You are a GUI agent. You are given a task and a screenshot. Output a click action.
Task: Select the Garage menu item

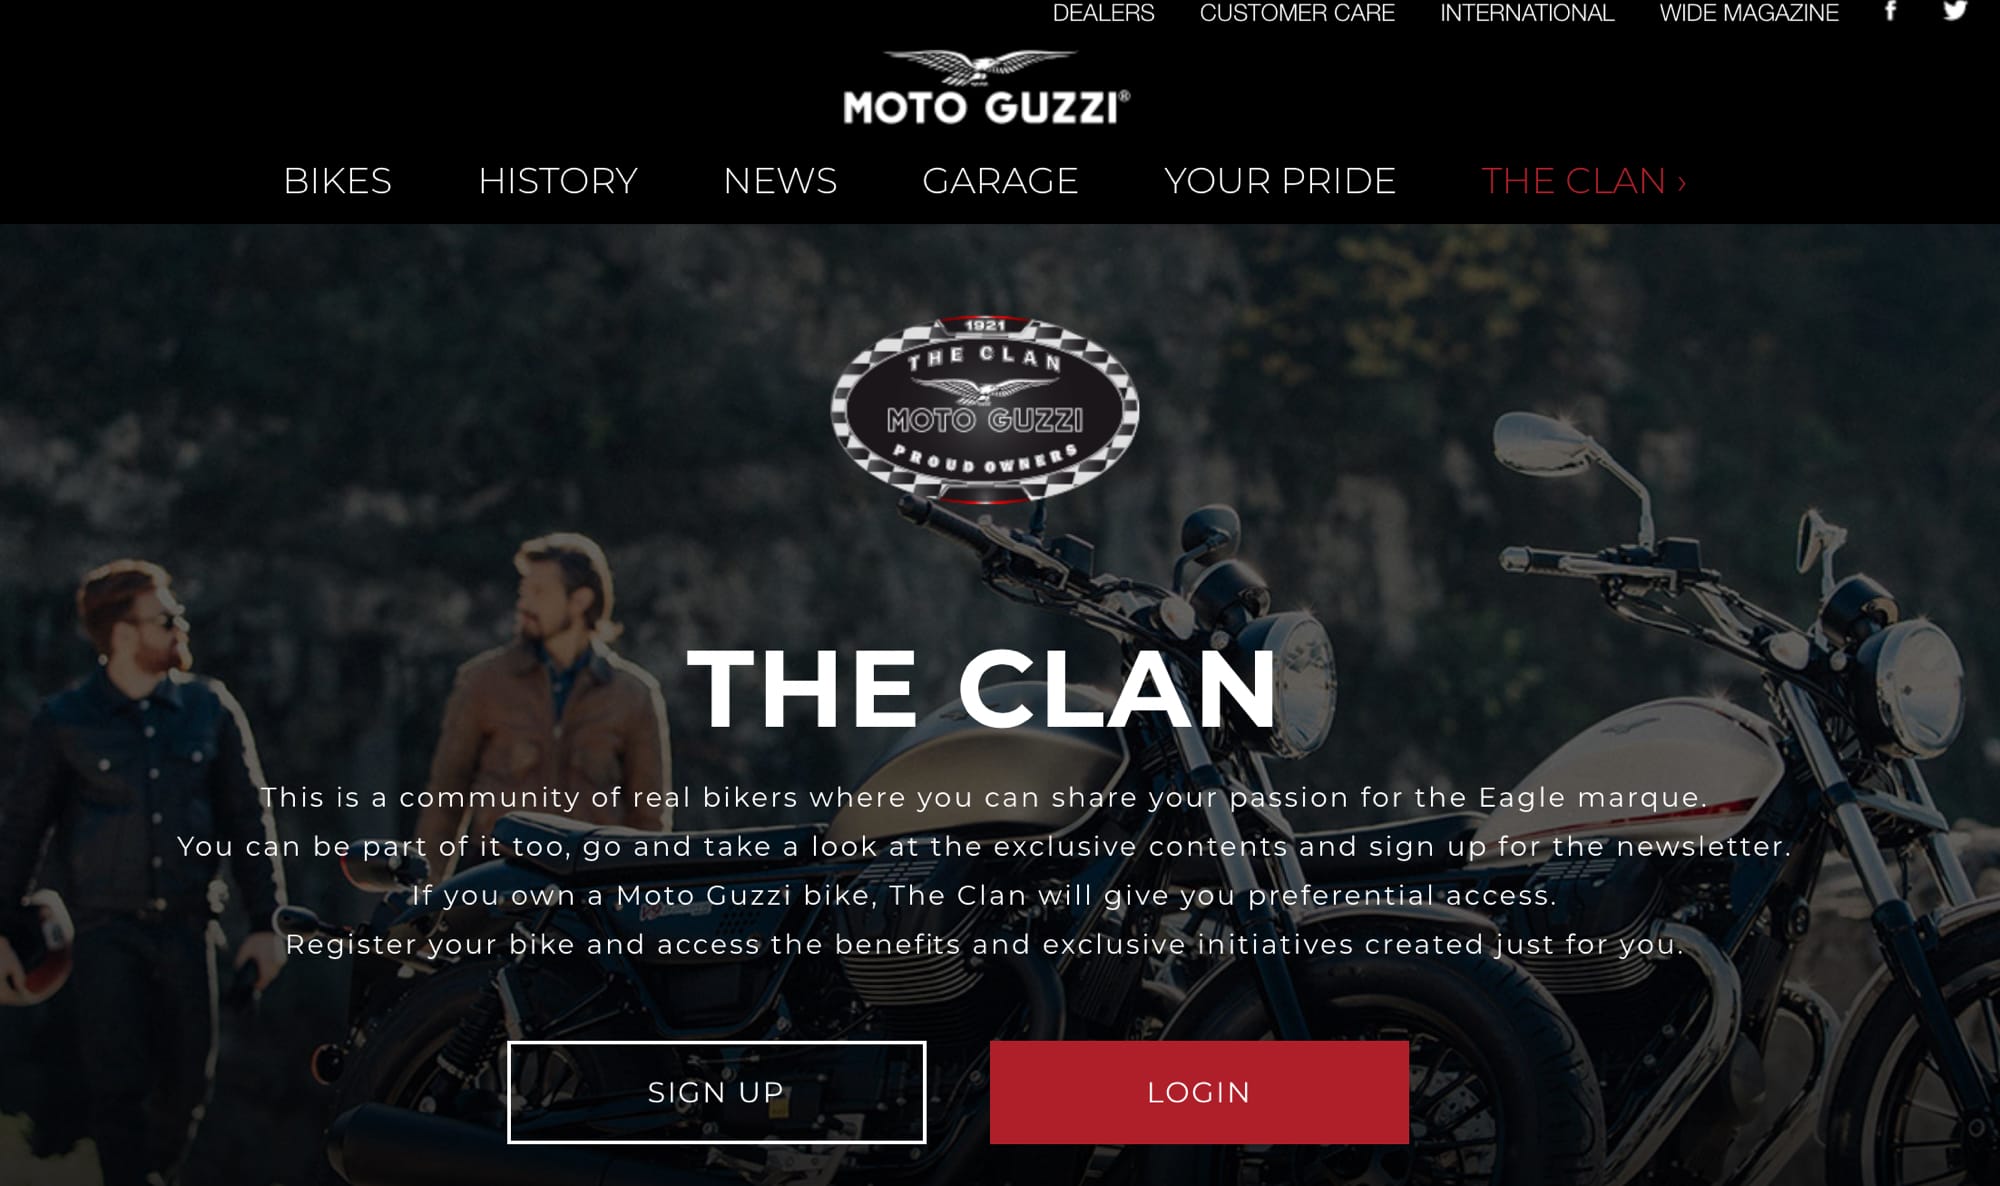pyautogui.click(x=1000, y=181)
